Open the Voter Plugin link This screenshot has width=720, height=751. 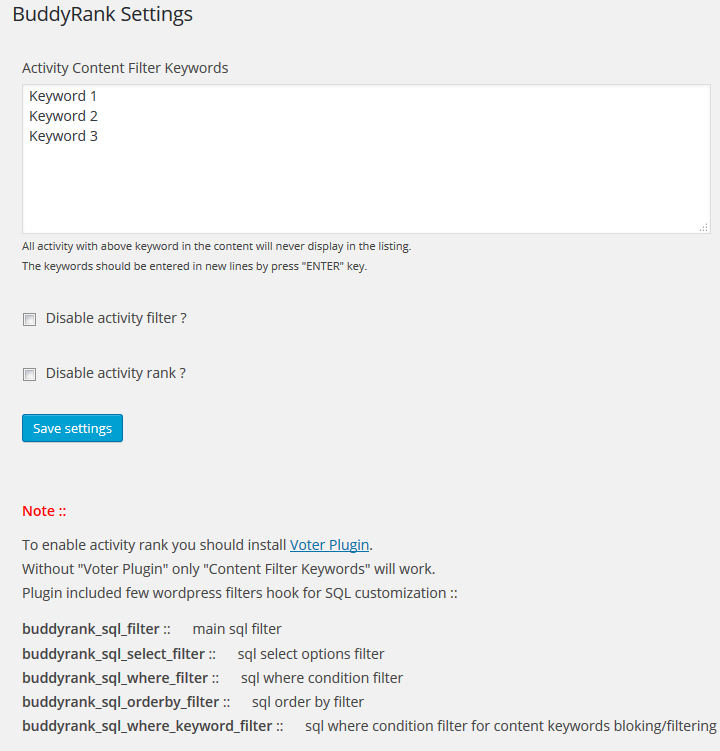coord(329,545)
